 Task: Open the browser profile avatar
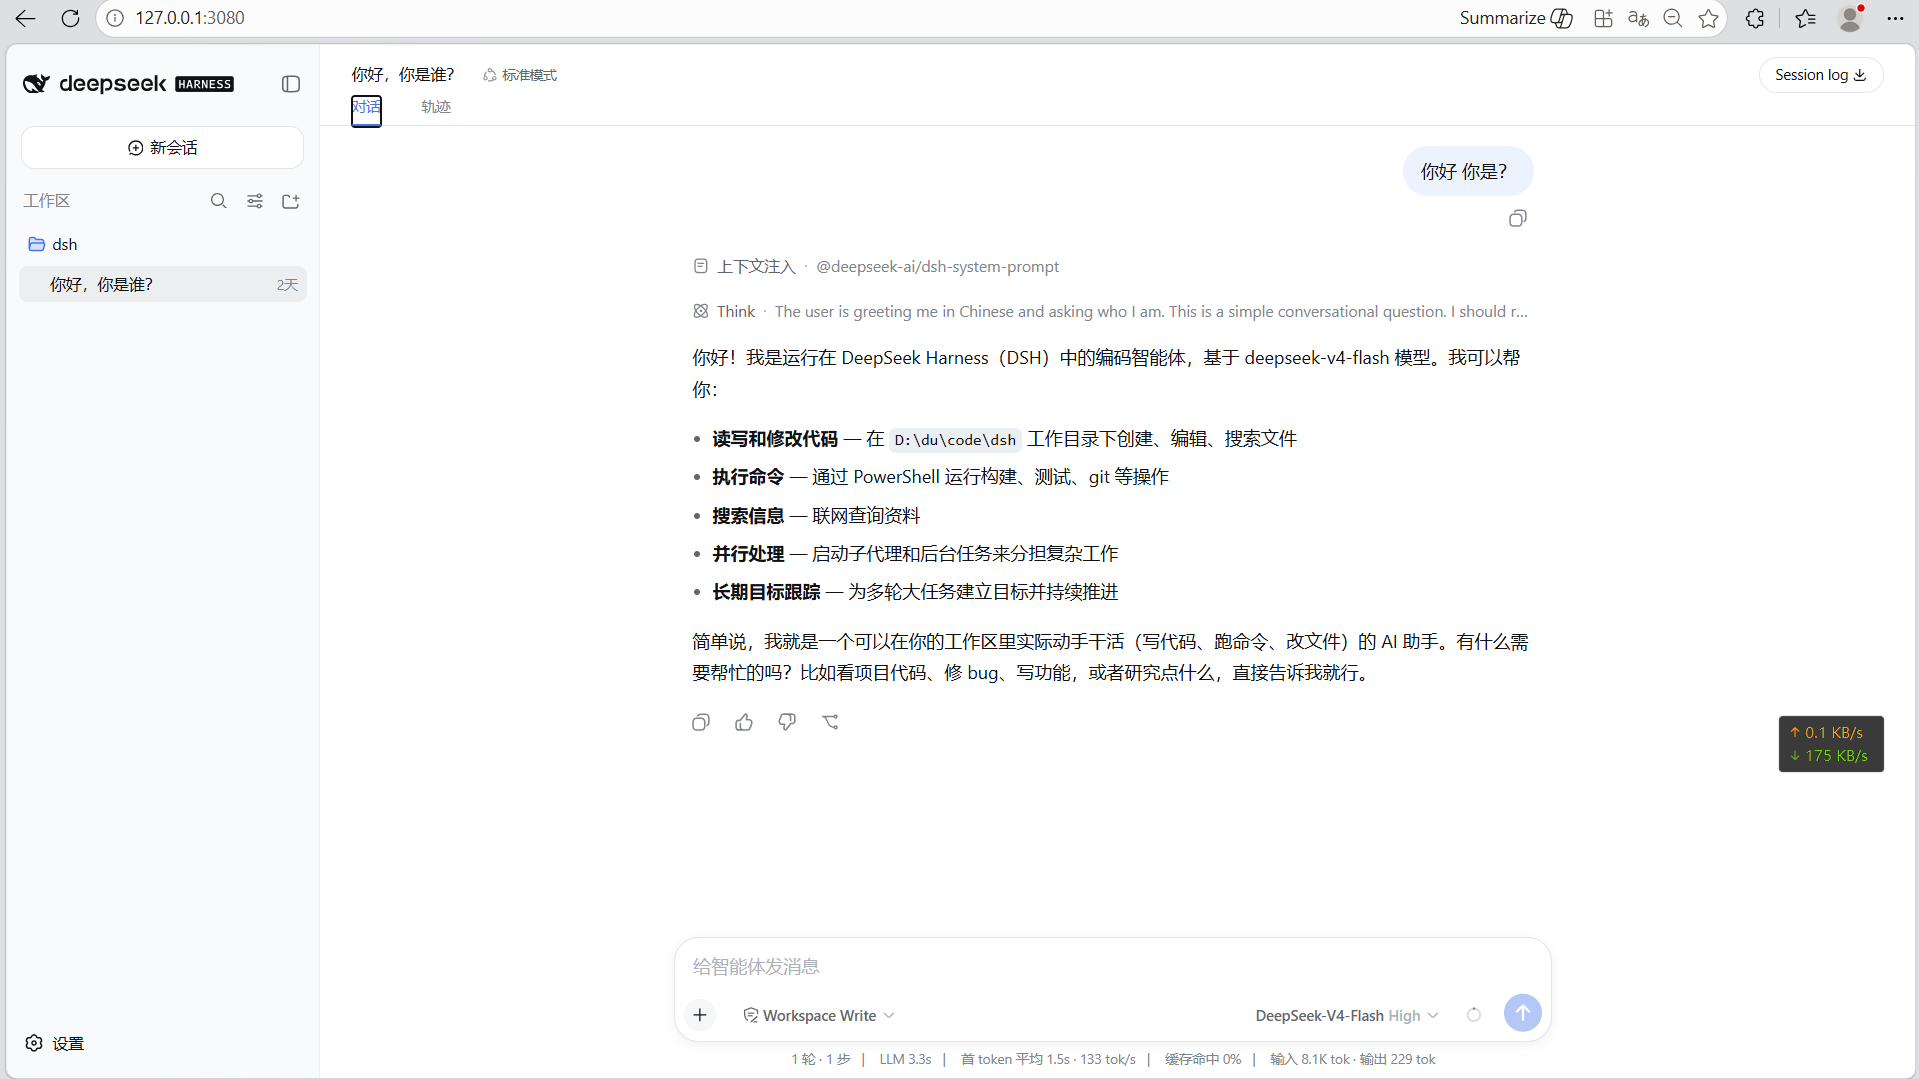click(x=1851, y=18)
